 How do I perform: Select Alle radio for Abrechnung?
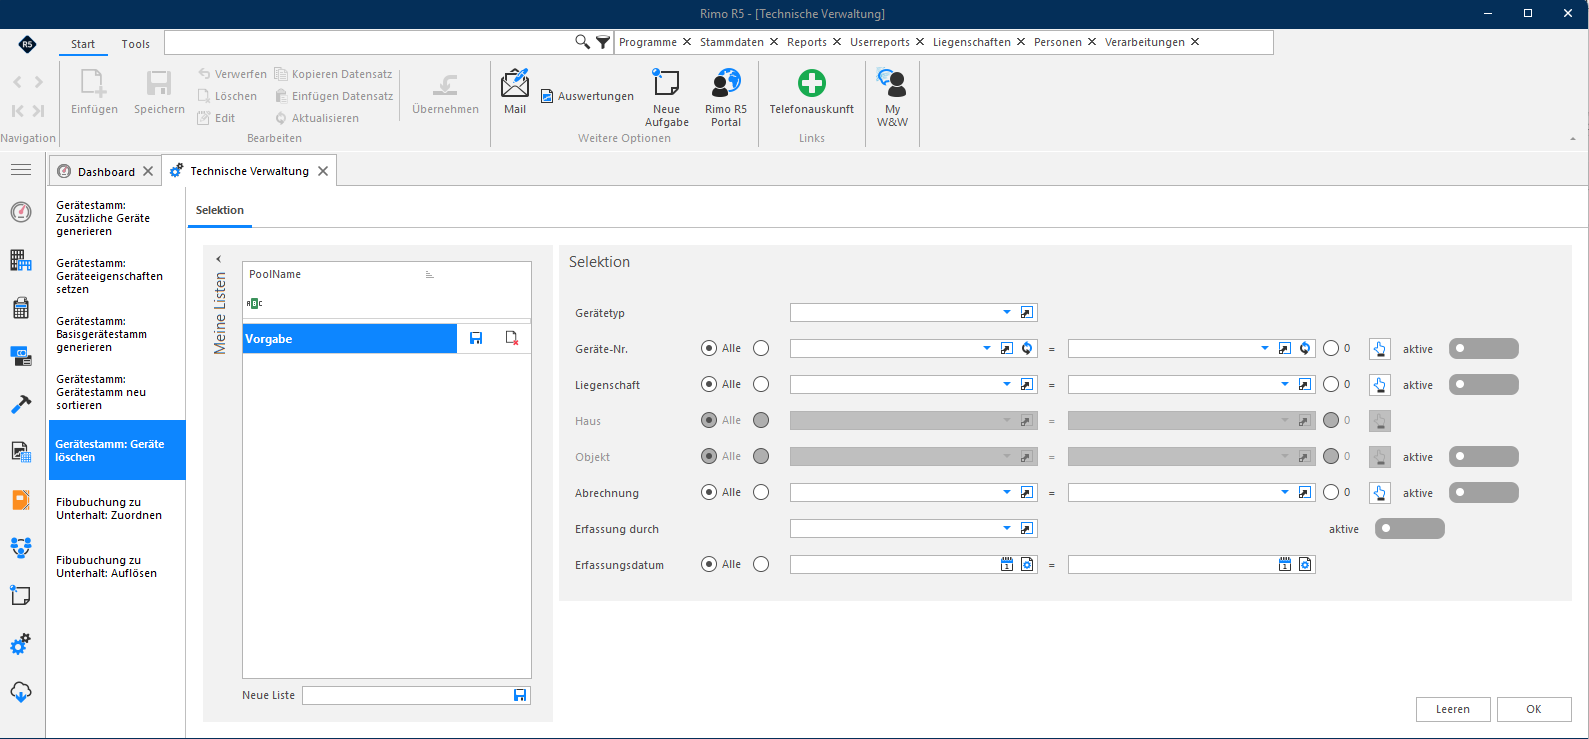point(709,493)
